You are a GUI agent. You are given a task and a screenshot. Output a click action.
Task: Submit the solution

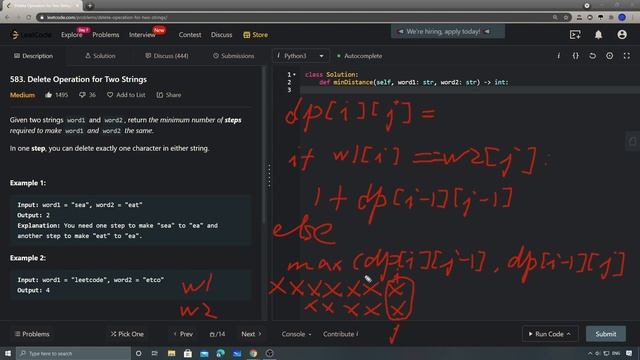tap(606, 334)
